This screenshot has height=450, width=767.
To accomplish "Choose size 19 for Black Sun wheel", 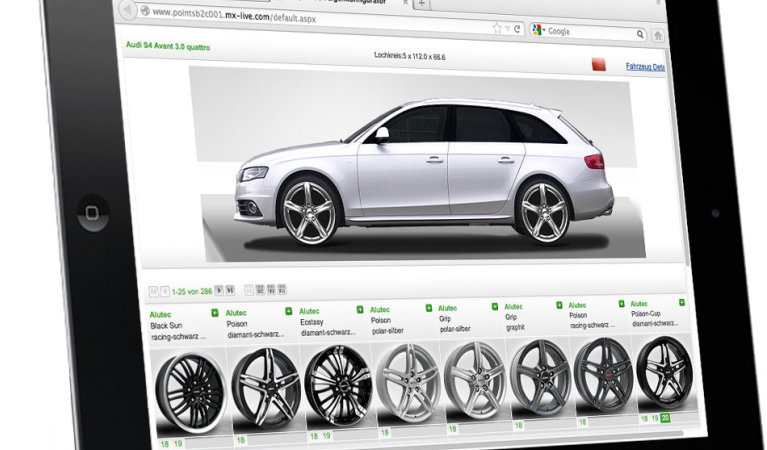I will (x=178, y=444).
